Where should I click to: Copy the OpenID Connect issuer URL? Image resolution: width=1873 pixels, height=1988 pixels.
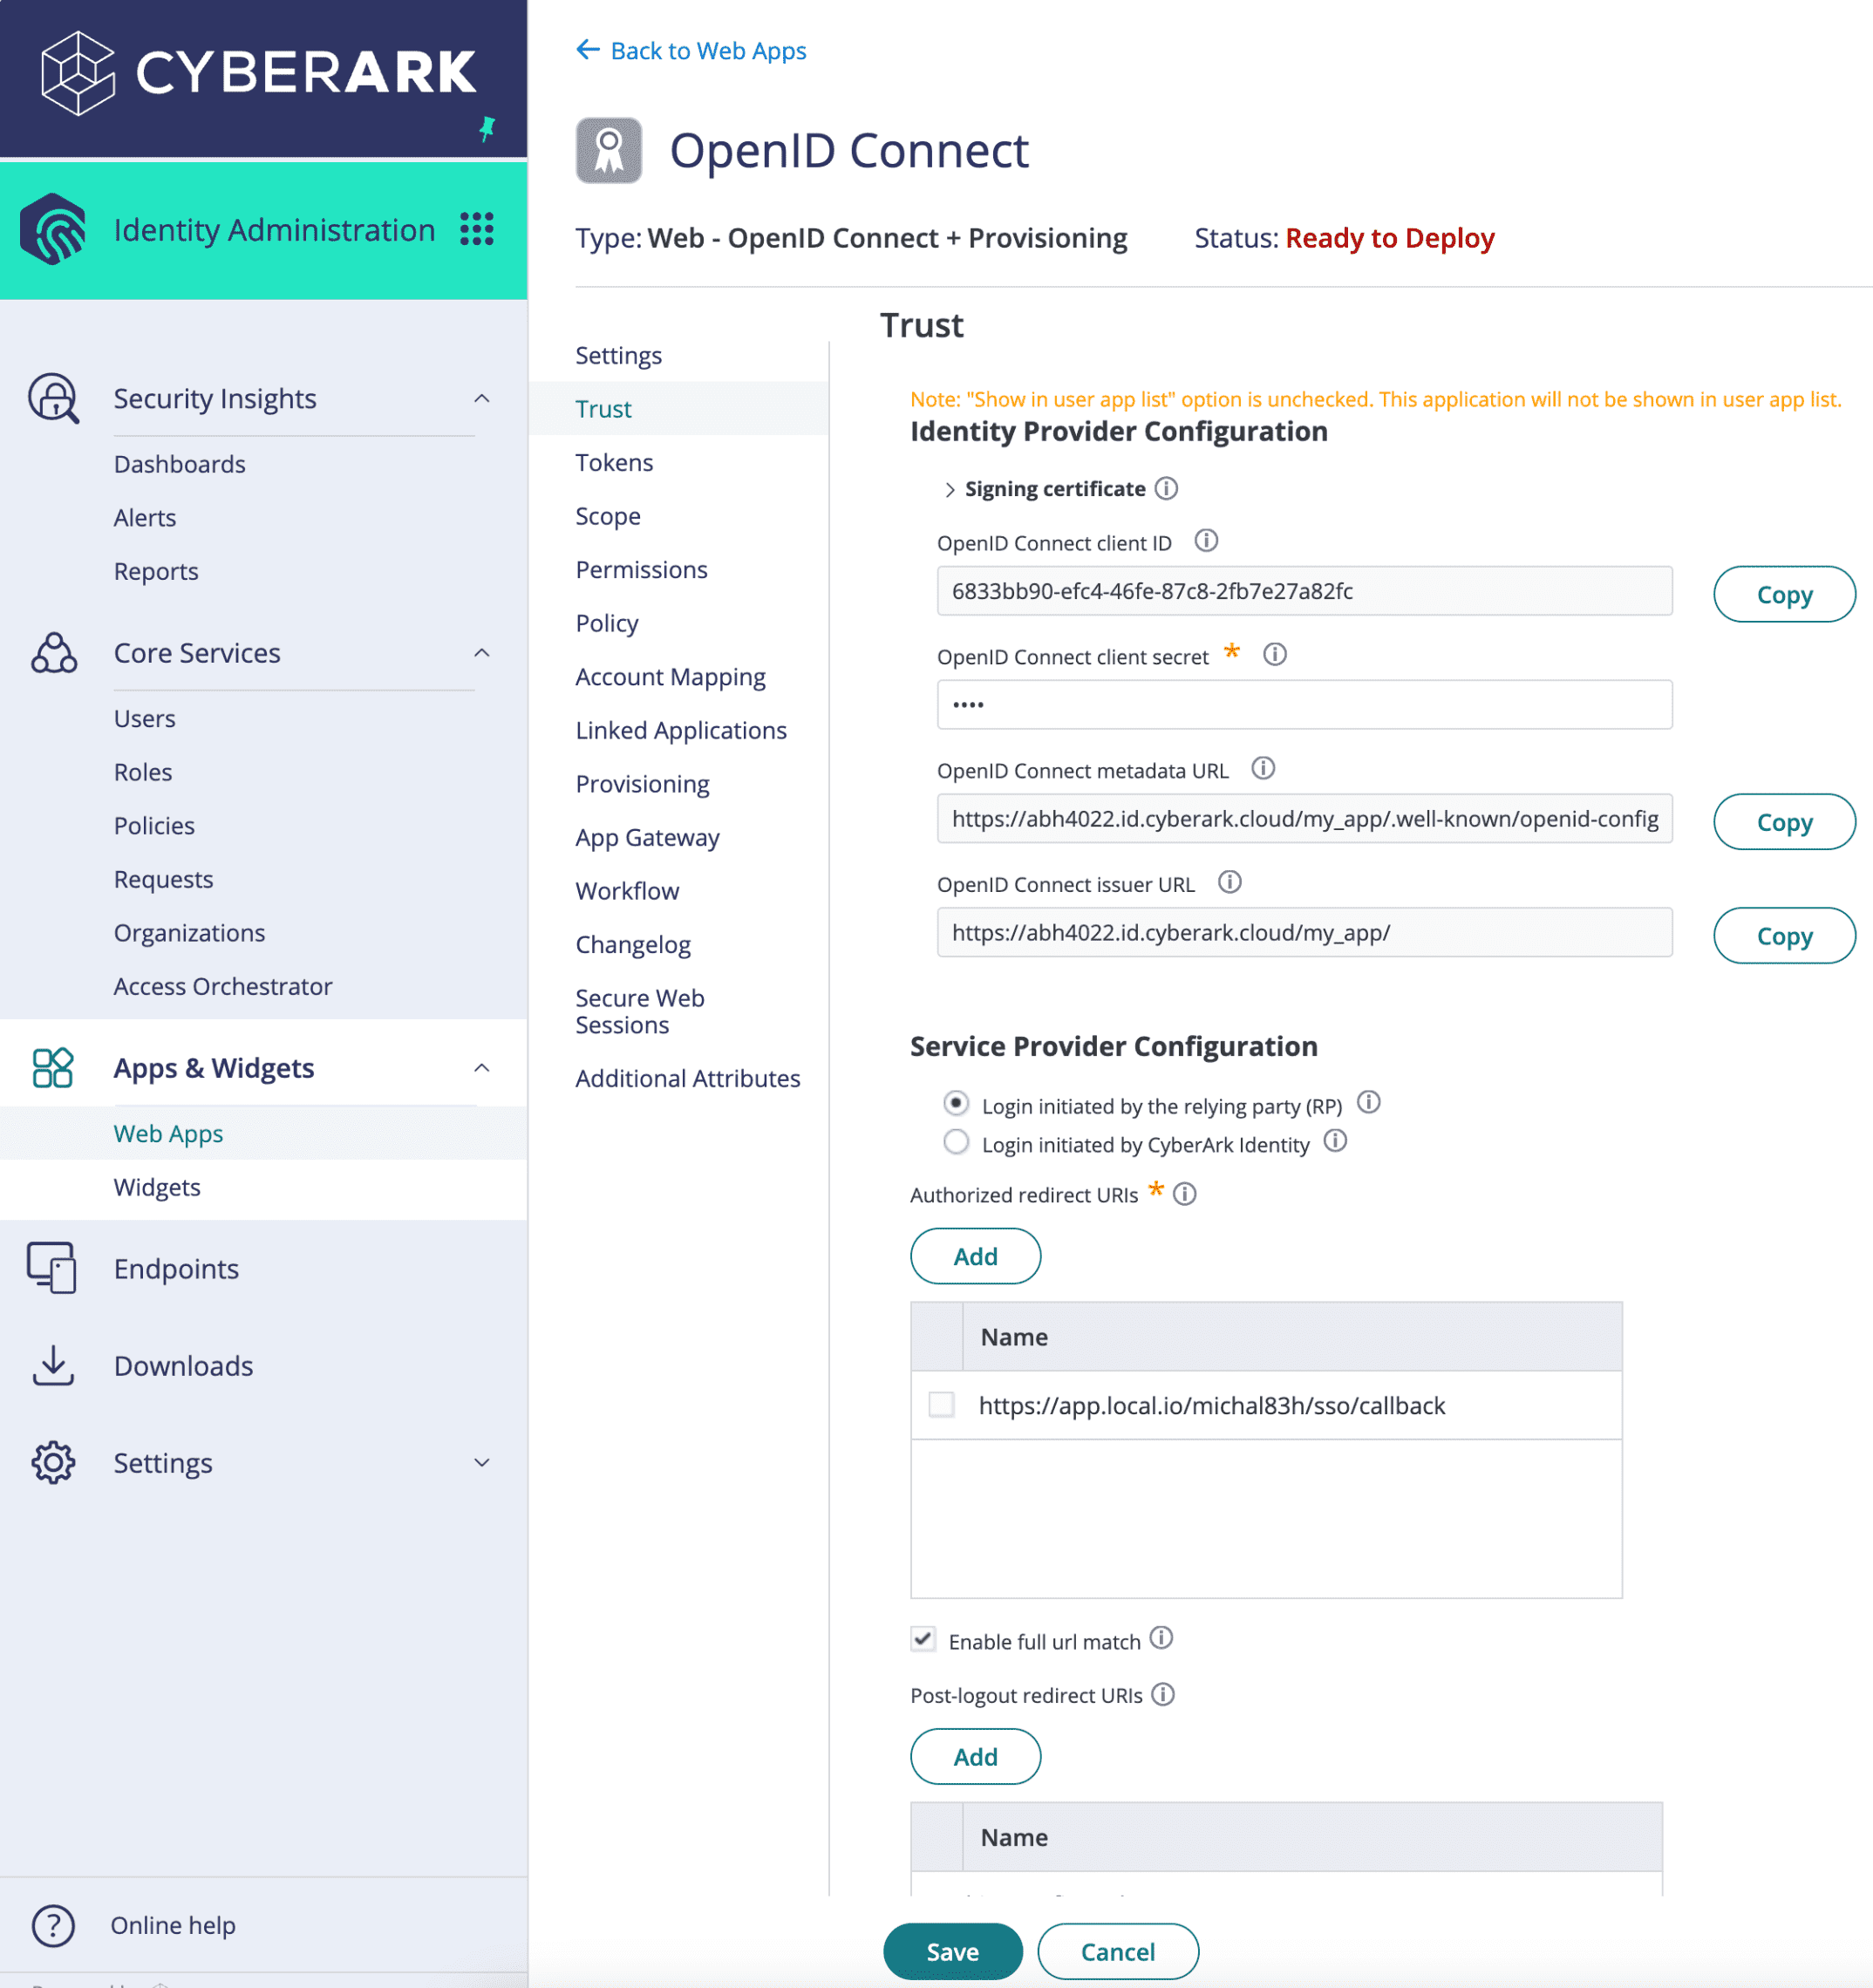pos(1784,935)
